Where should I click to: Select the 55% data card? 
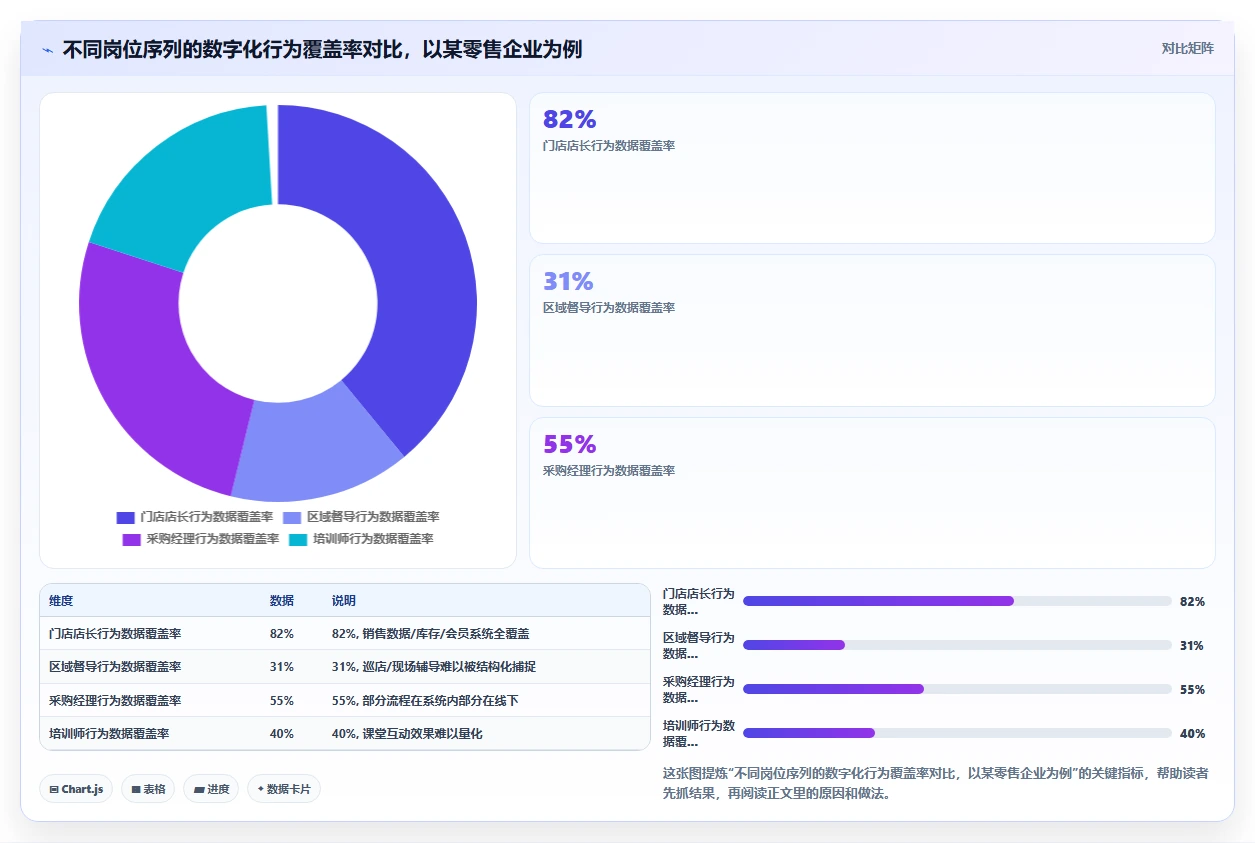[x=872, y=493]
